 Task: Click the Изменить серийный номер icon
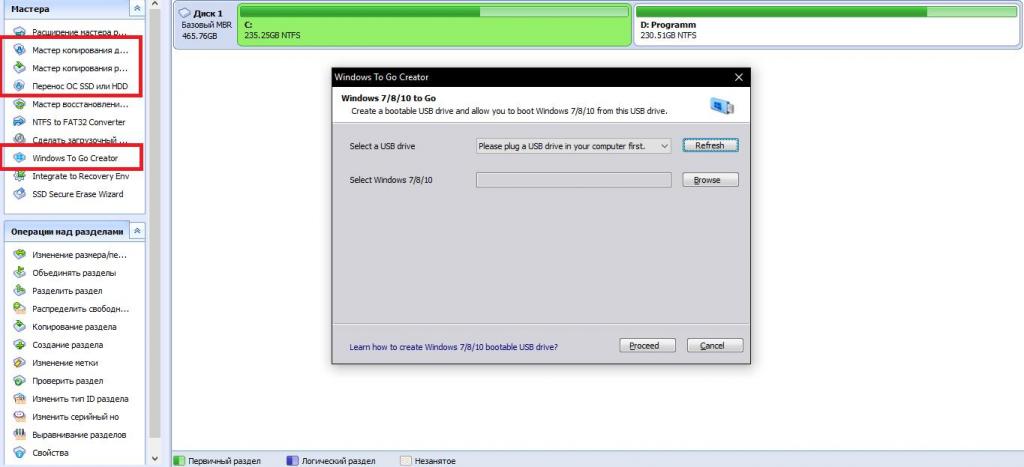(20, 417)
